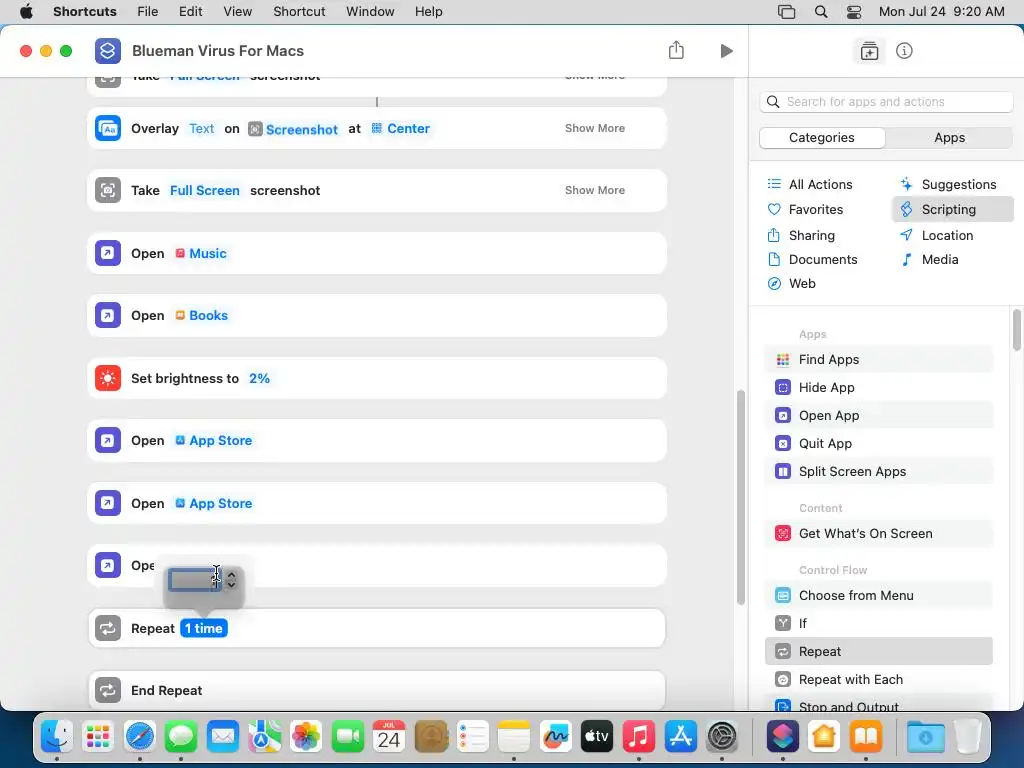Change Center position of overlay
This screenshot has height=768, width=1024.
pyautogui.click(x=400, y=129)
